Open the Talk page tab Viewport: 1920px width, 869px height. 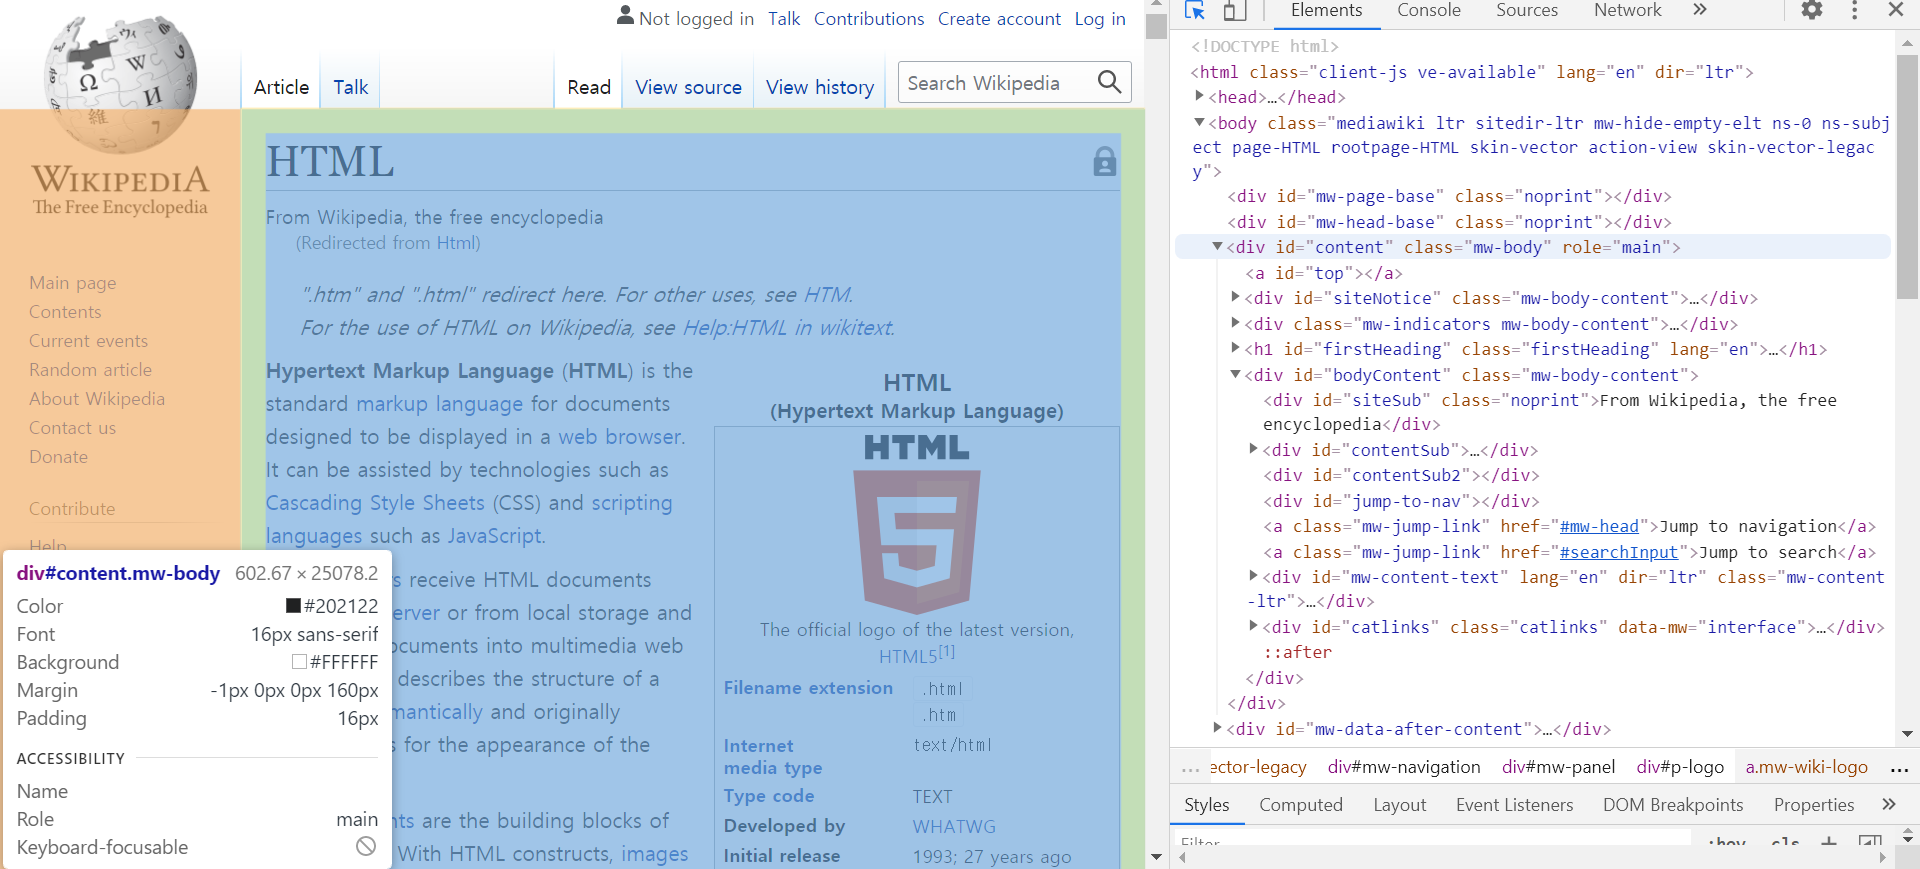(350, 87)
